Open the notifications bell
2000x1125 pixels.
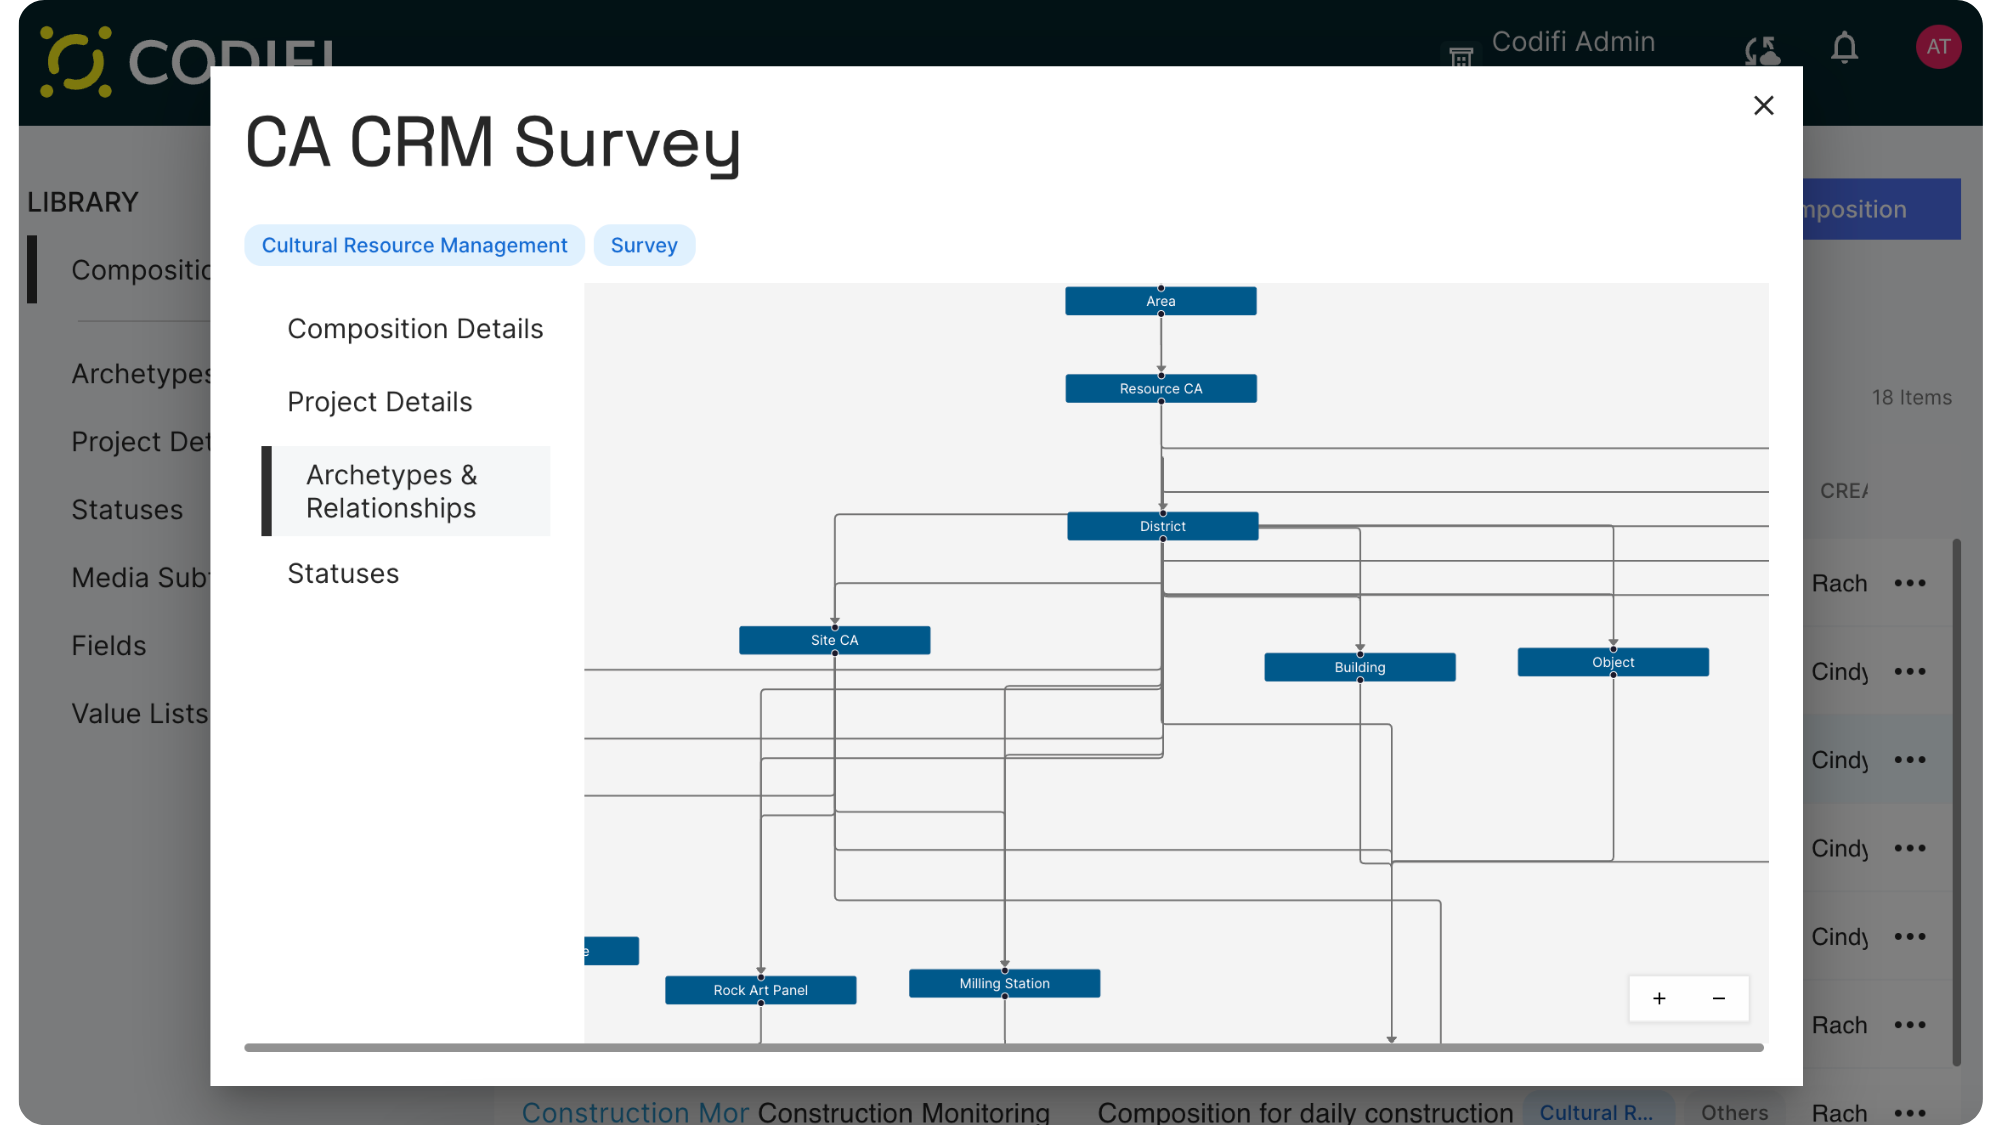(x=1844, y=48)
